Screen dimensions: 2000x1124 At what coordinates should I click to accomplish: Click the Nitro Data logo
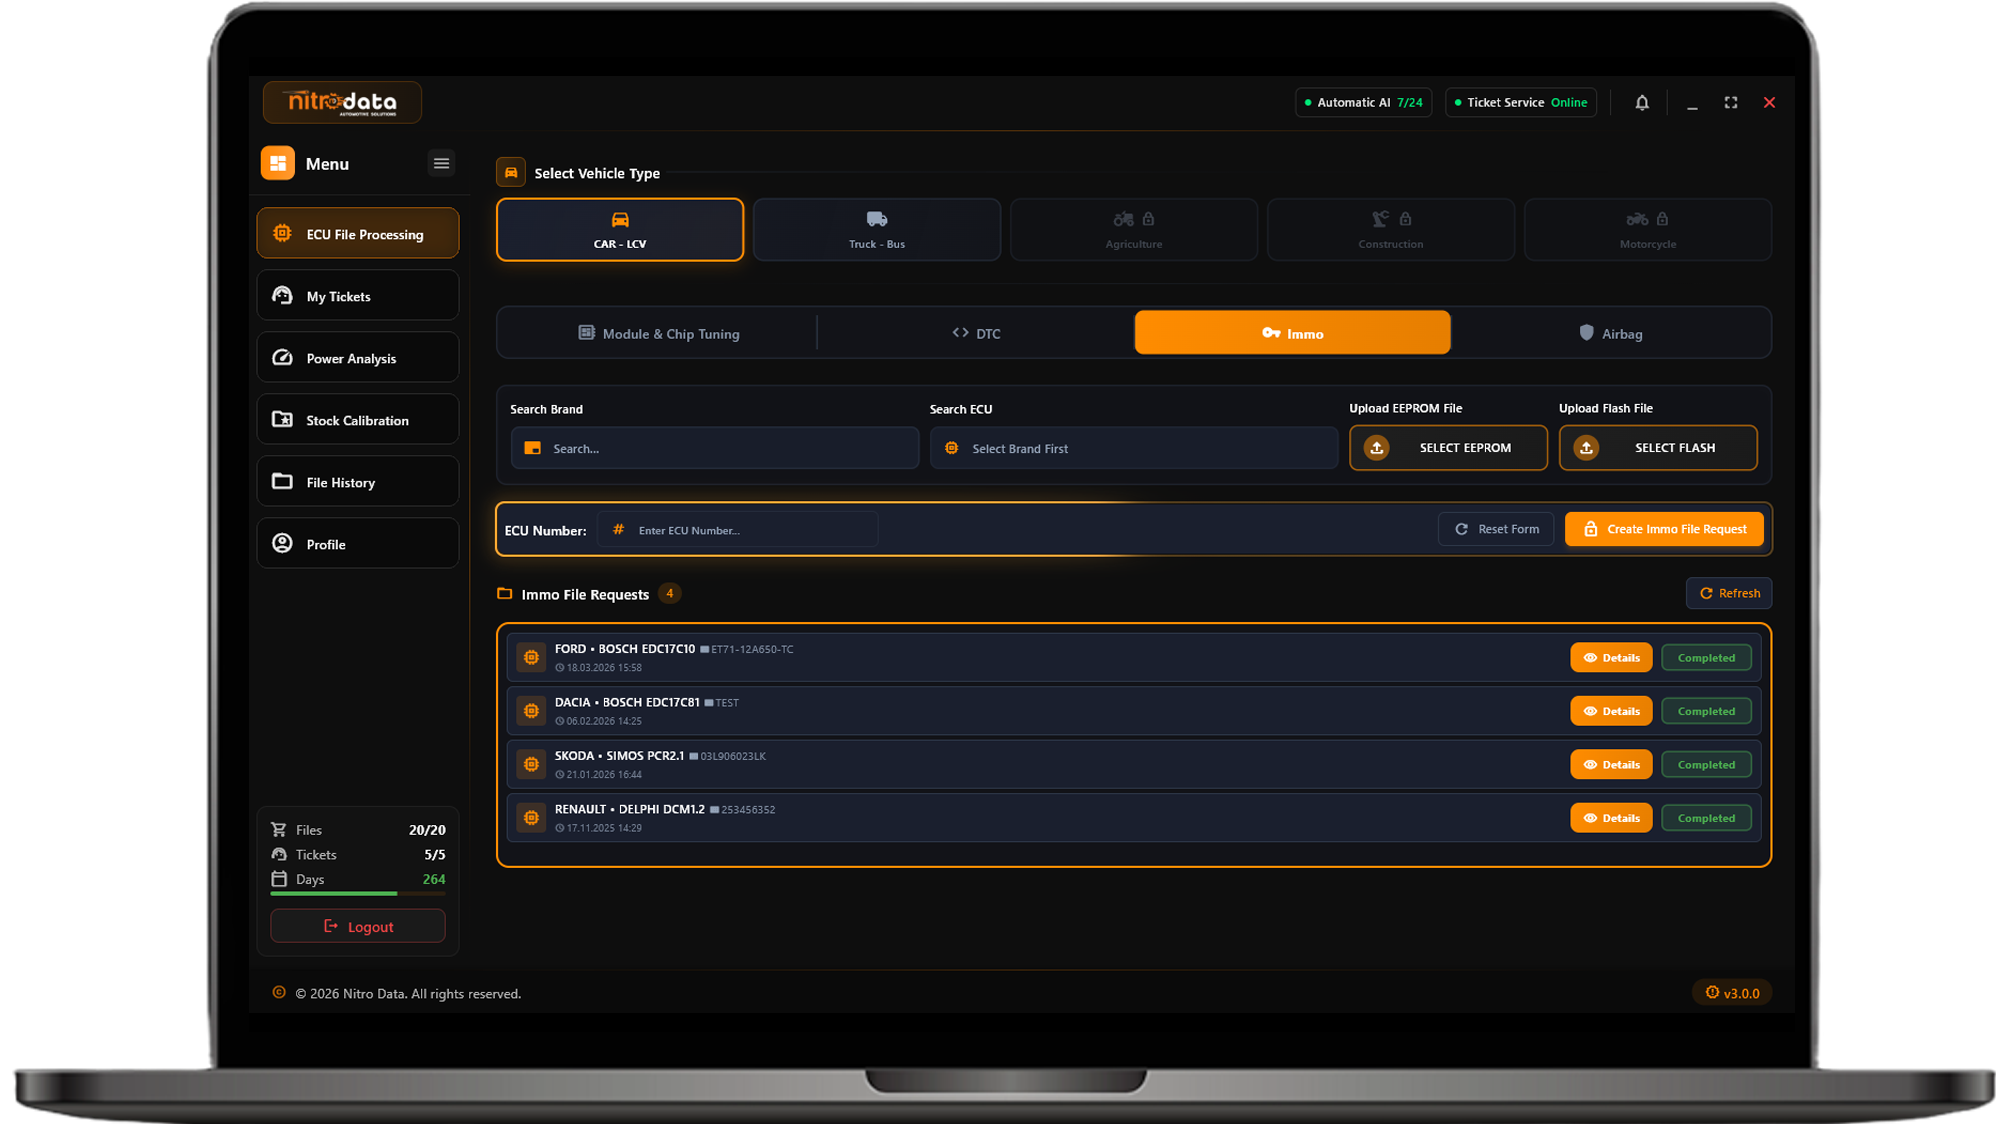coord(342,102)
